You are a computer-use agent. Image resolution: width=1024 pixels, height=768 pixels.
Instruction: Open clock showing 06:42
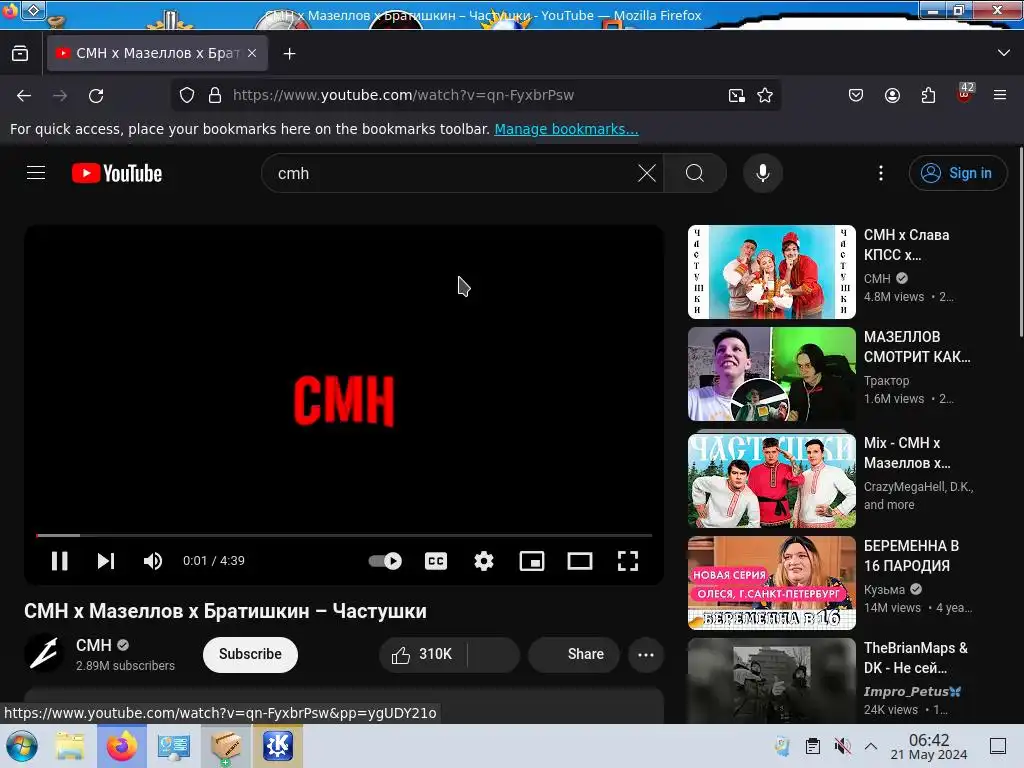click(x=929, y=746)
